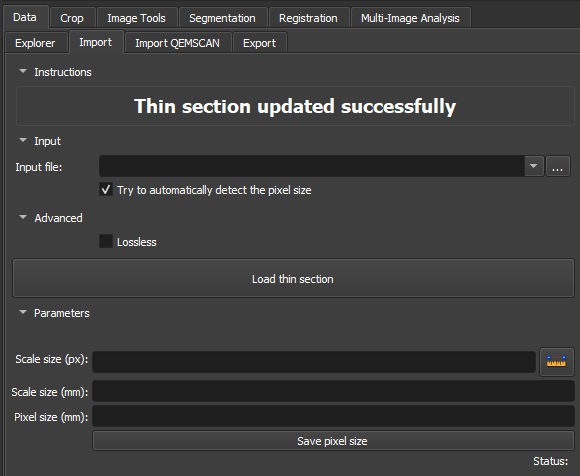
Task: Collapse the Input section
Action: pyautogui.click(x=23, y=140)
